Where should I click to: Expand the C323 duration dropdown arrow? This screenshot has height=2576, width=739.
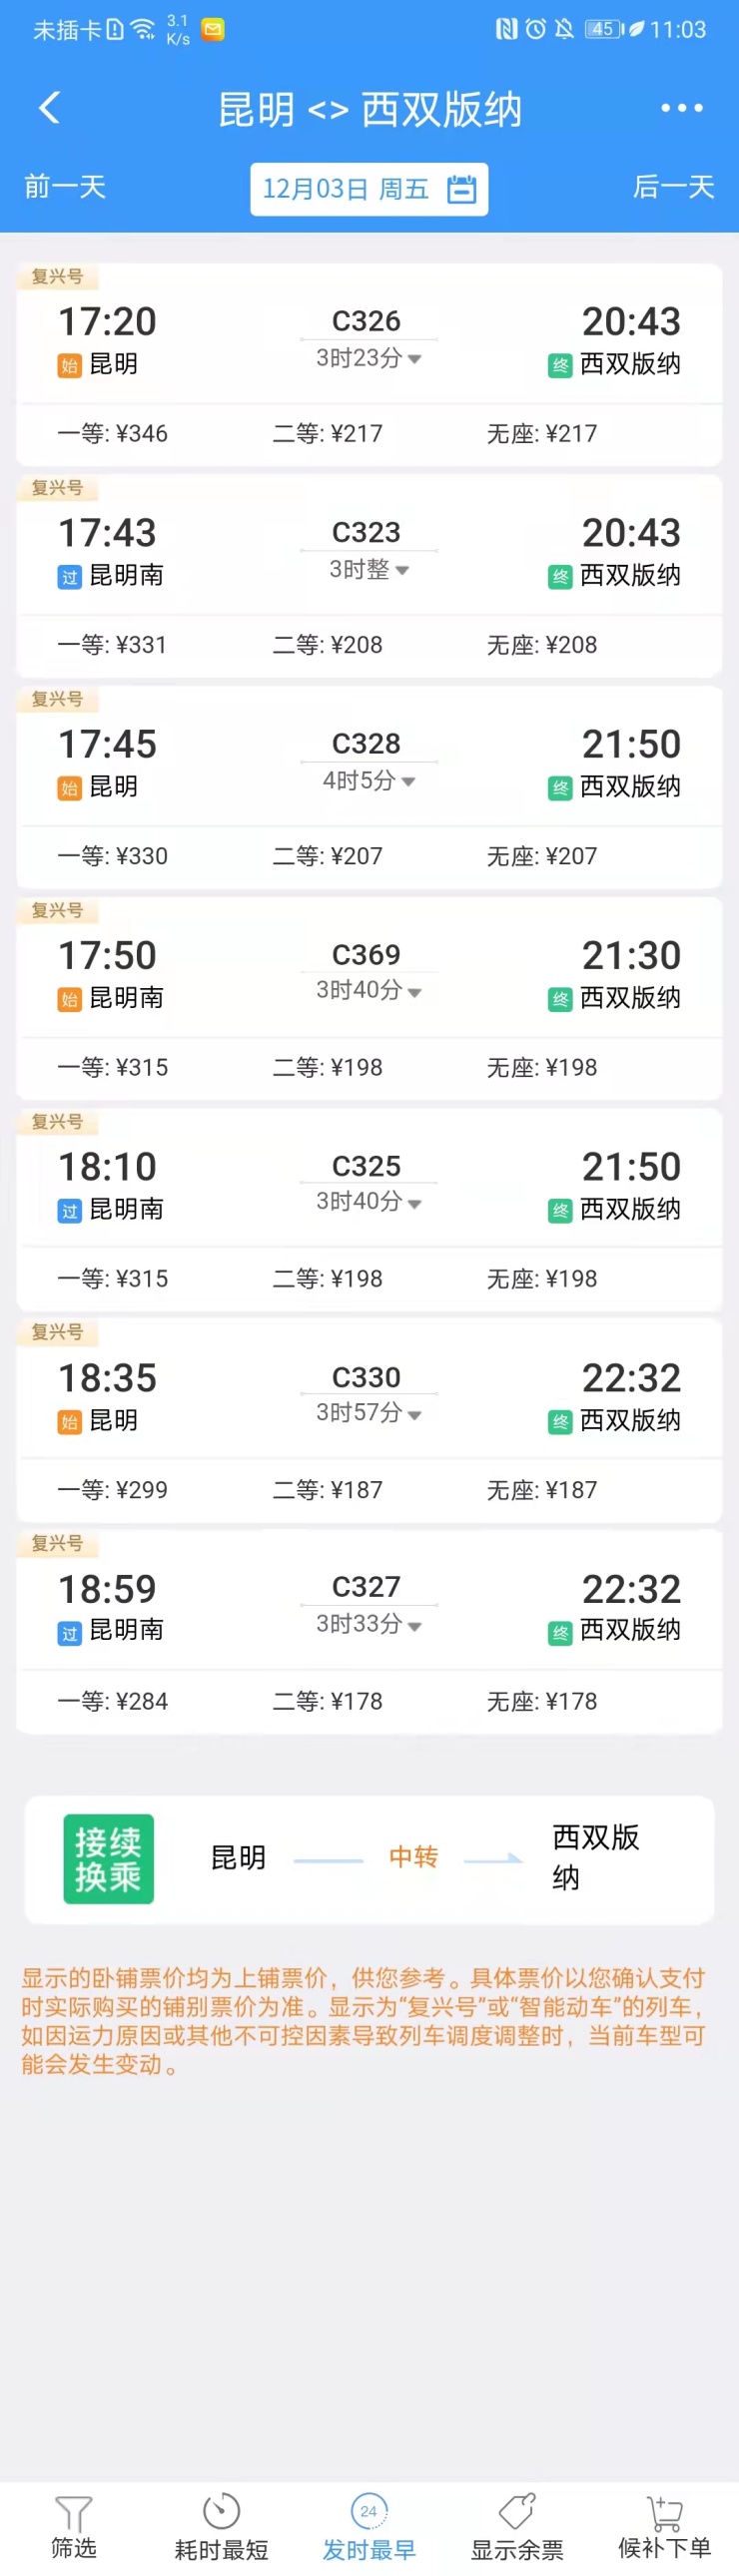[403, 570]
